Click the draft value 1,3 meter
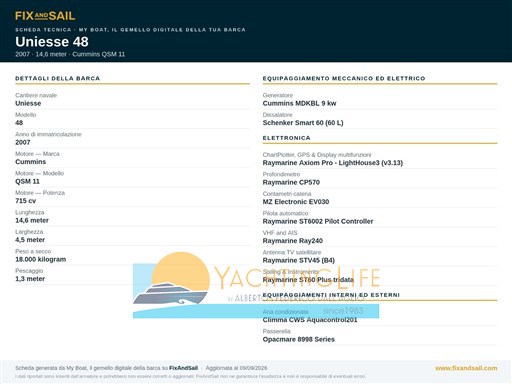 pos(30,279)
